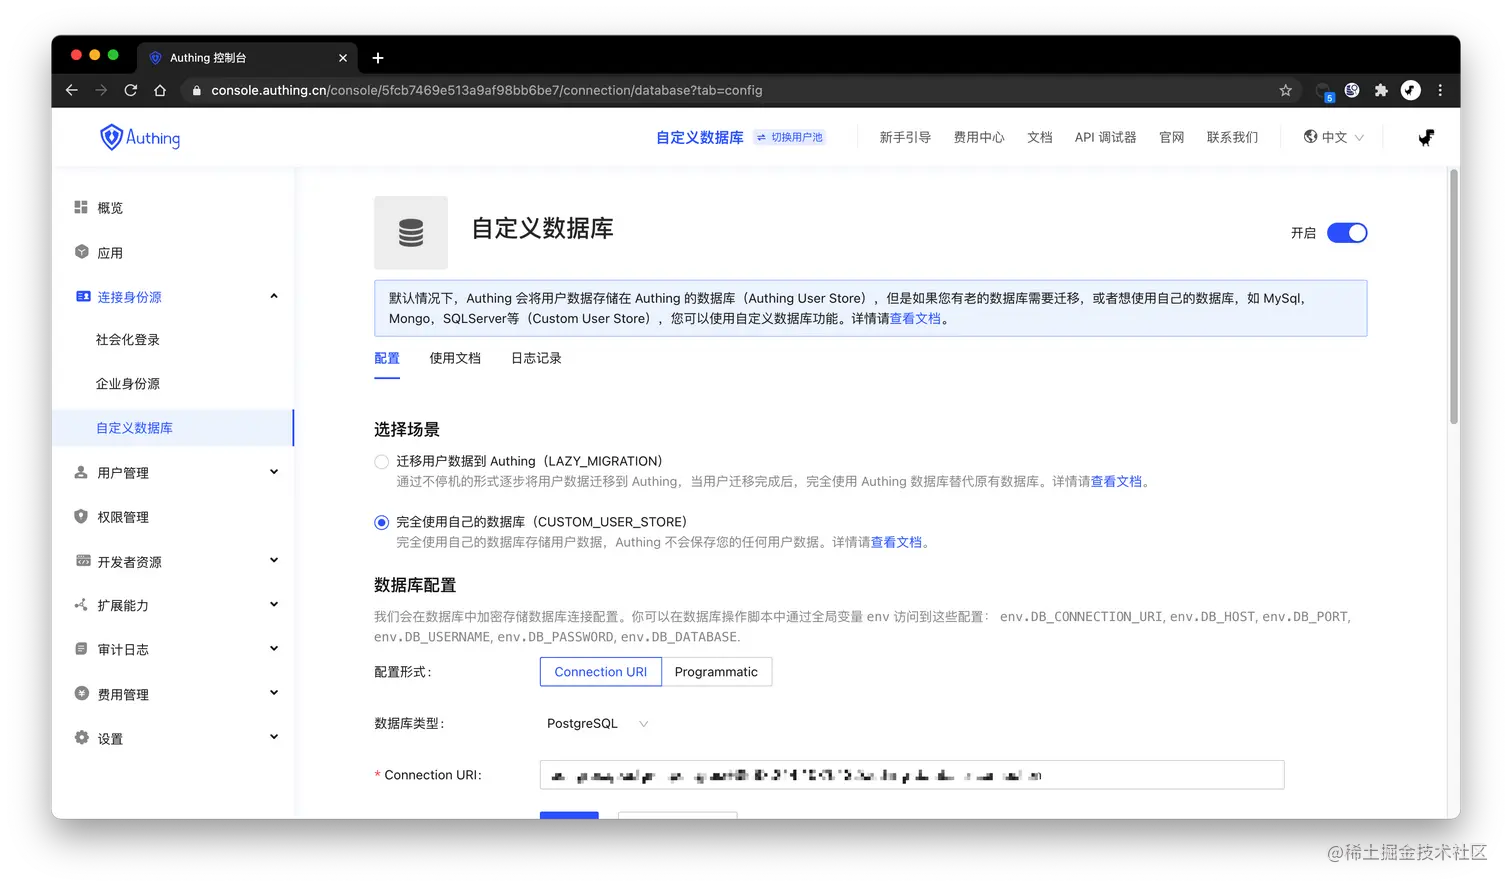1512x887 pixels.
Task: Open 联系我们 link
Action: pos(1232,137)
